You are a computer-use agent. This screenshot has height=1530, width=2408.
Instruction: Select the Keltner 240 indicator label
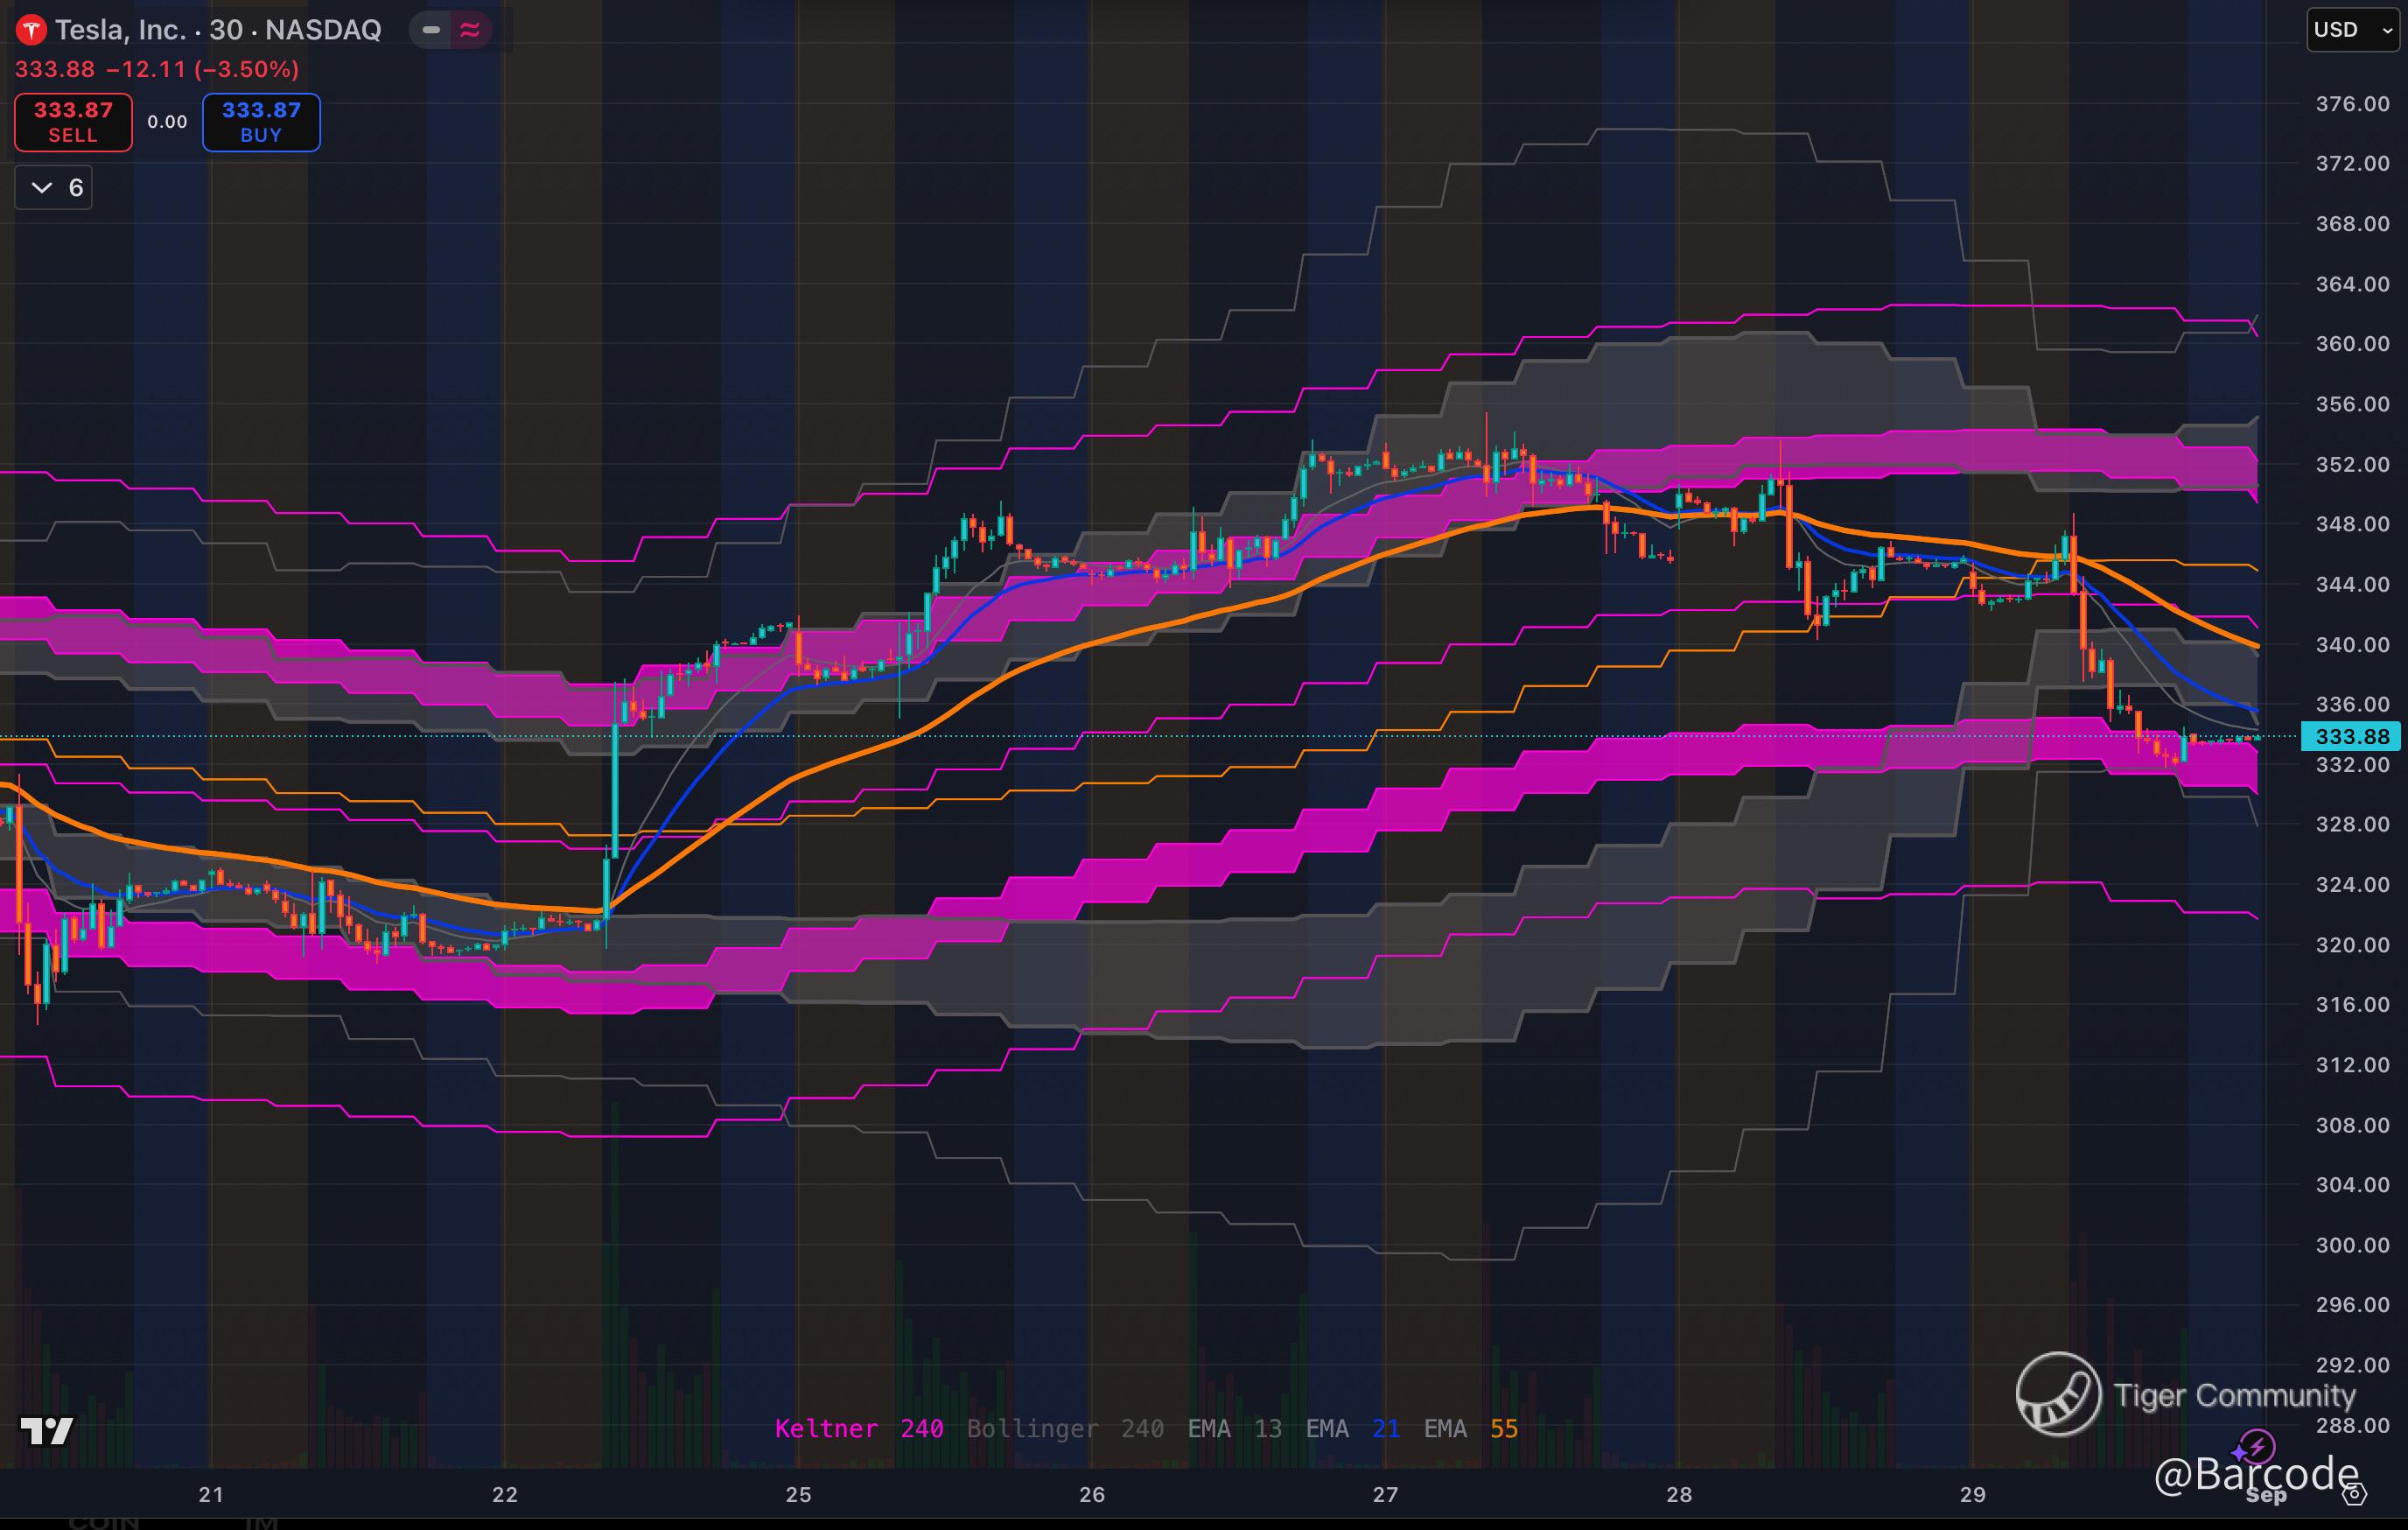coord(858,1428)
